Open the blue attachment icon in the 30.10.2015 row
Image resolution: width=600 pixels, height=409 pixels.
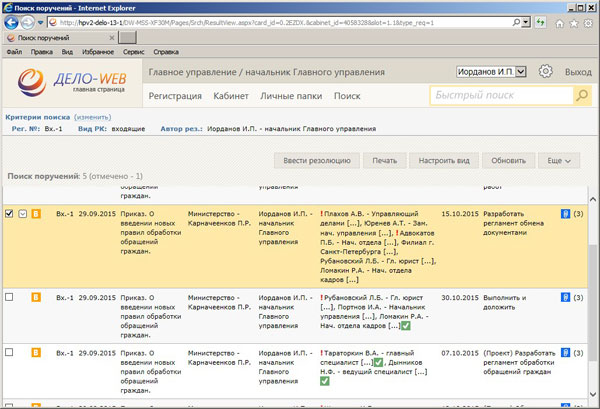pos(564,297)
